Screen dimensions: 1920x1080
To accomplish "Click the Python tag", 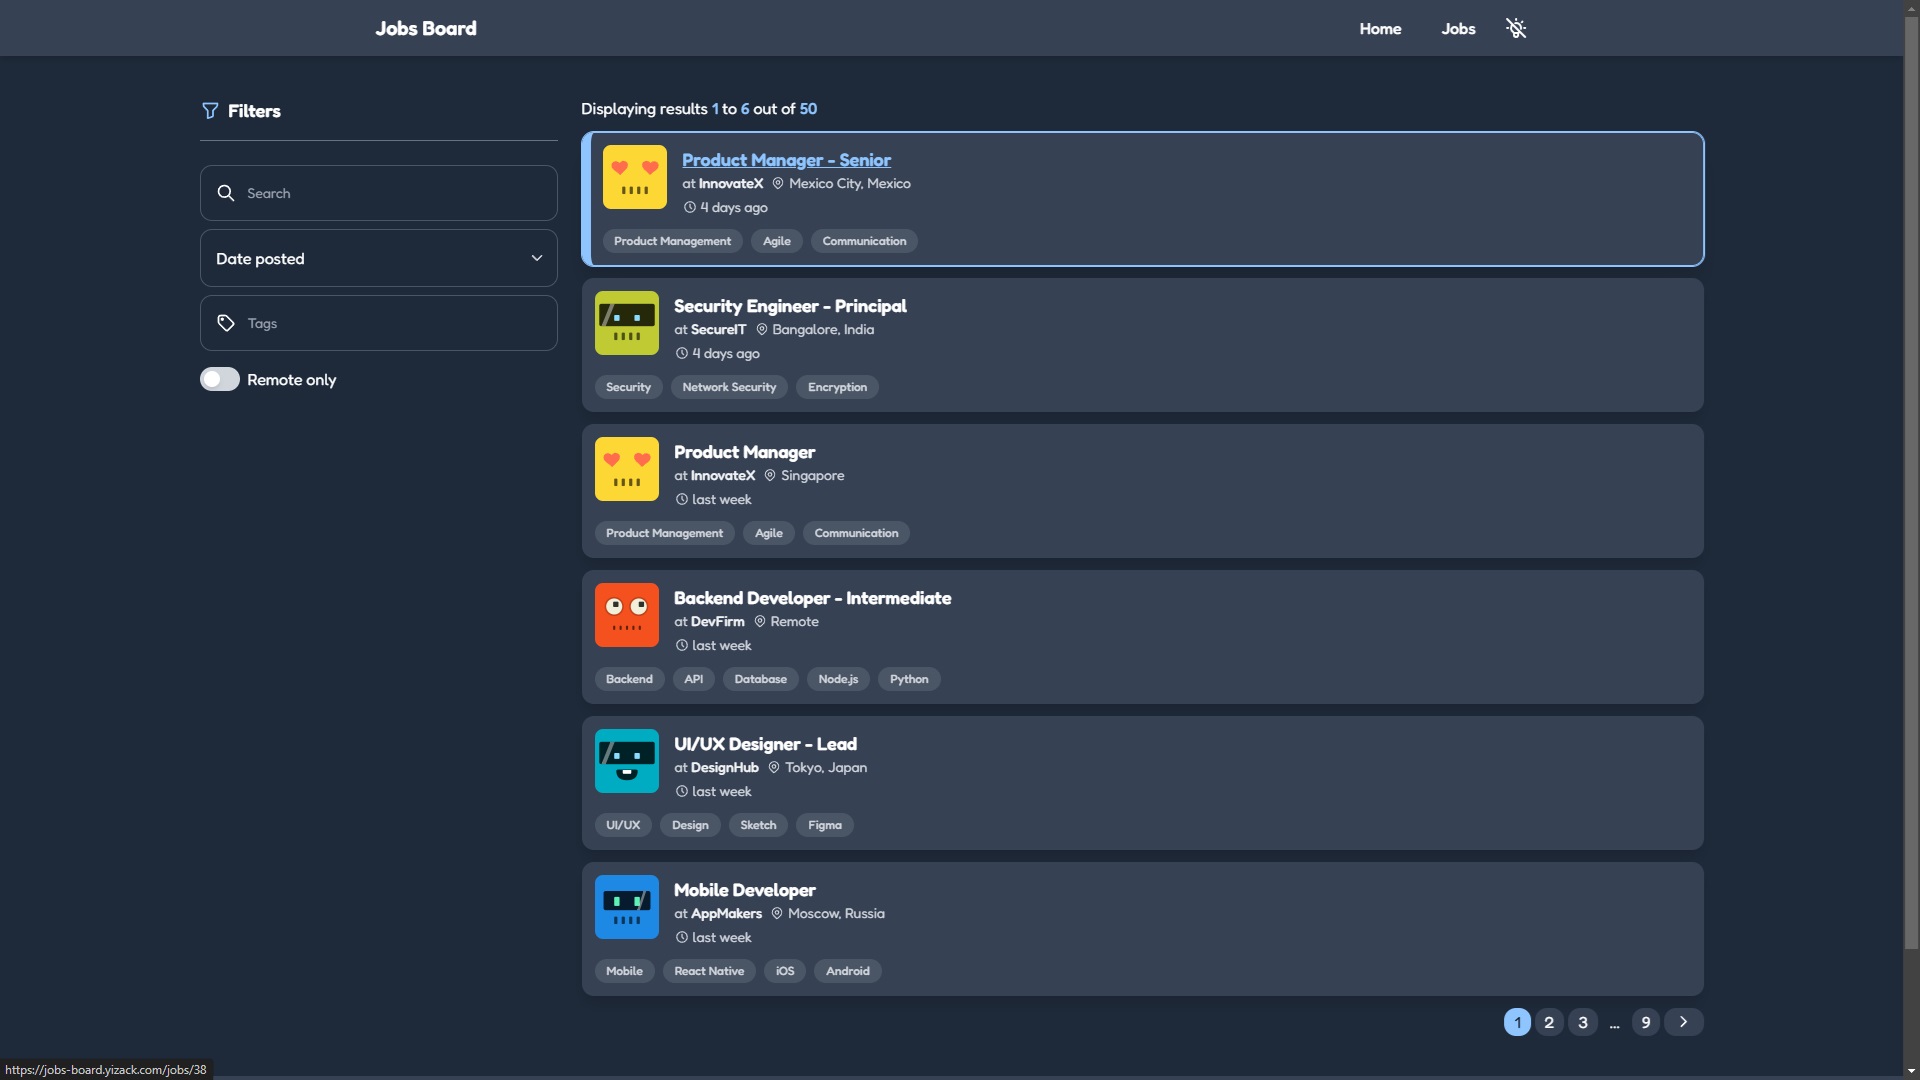I will [x=909, y=679].
